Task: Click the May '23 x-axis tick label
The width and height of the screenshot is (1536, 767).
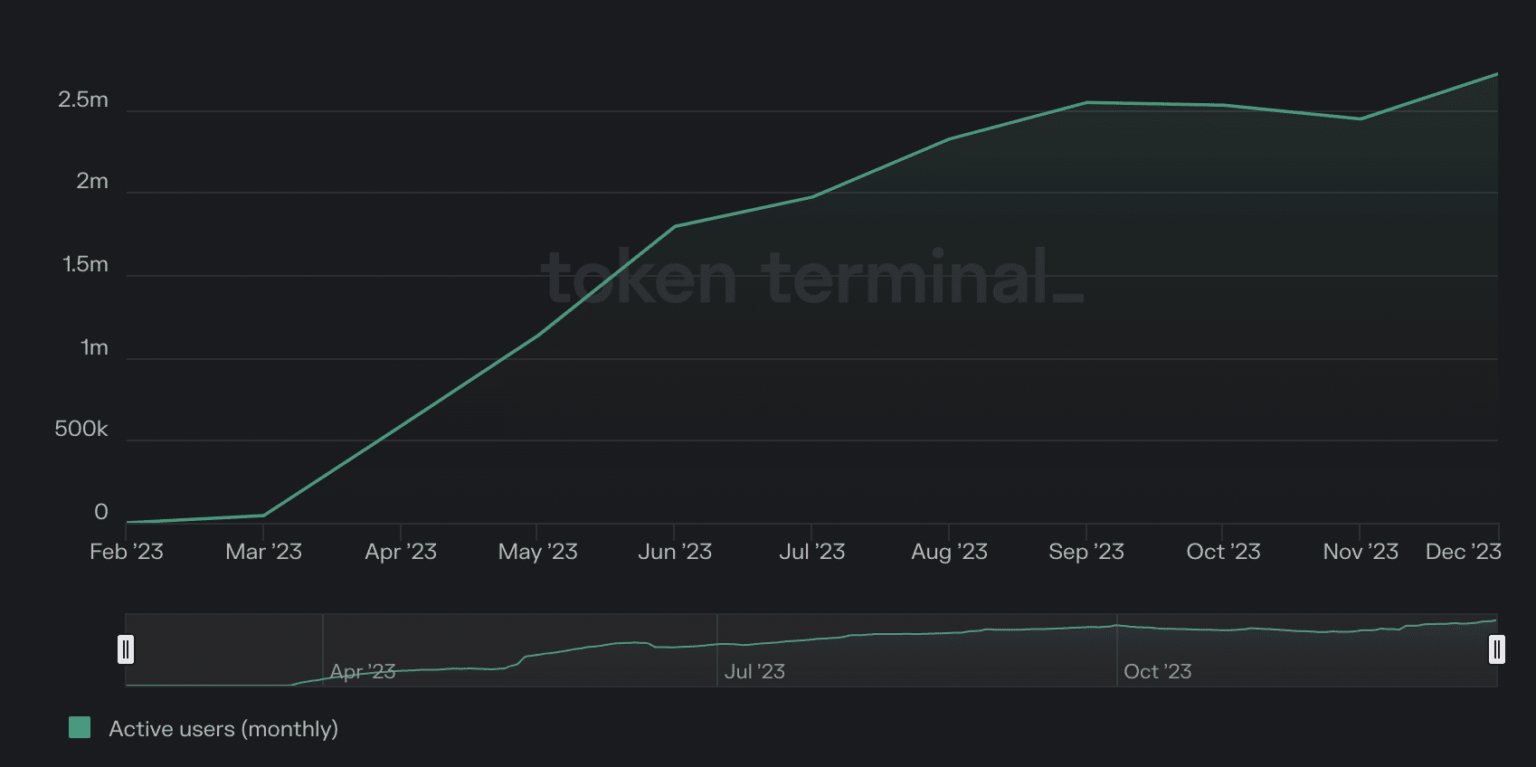Action: click(538, 552)
